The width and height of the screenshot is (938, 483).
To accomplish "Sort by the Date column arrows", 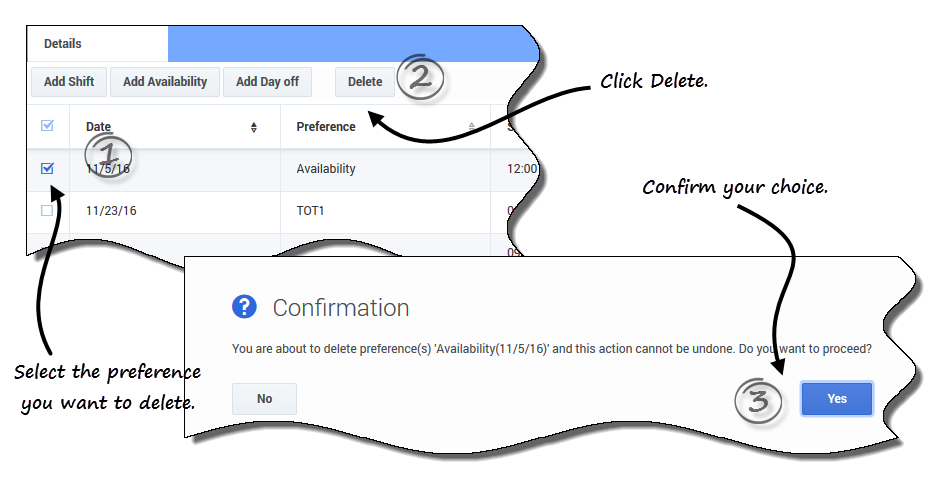I will [254, 127].
